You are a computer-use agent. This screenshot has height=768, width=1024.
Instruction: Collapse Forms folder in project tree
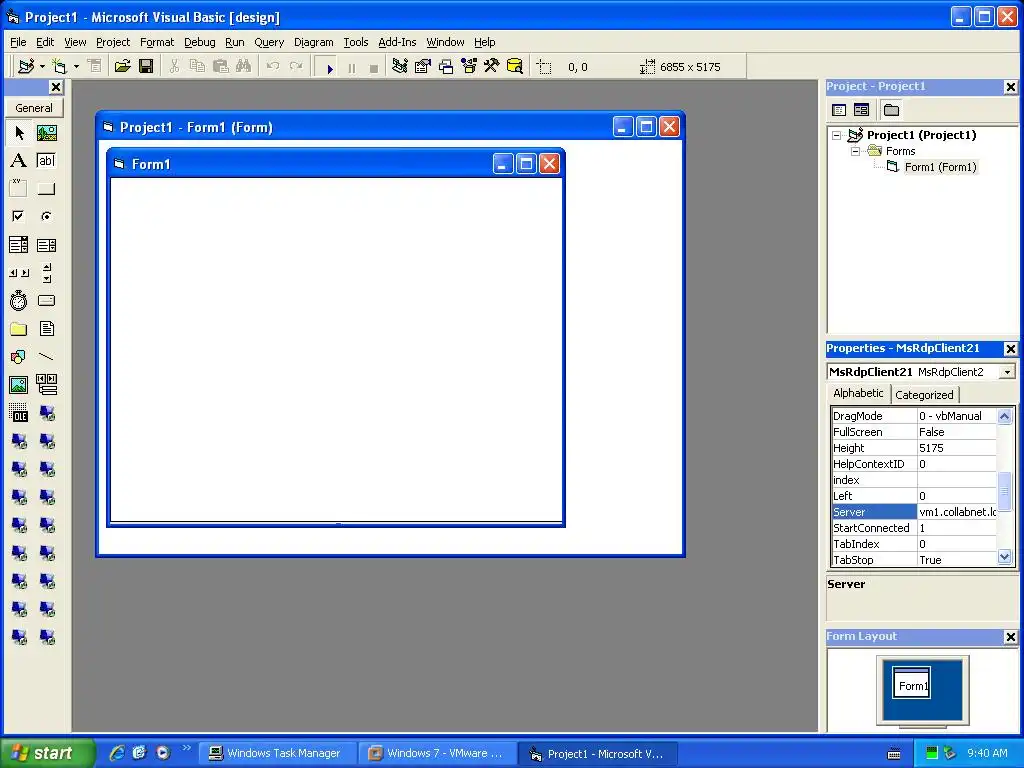855,151
